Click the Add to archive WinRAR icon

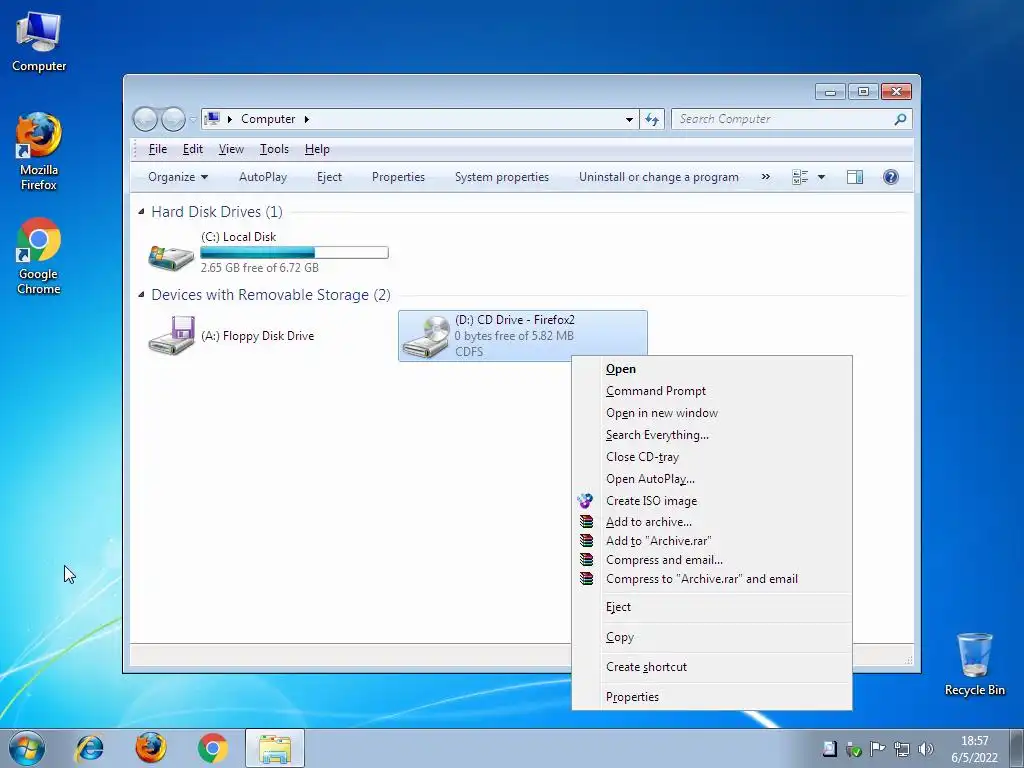[x=586, y=522]
